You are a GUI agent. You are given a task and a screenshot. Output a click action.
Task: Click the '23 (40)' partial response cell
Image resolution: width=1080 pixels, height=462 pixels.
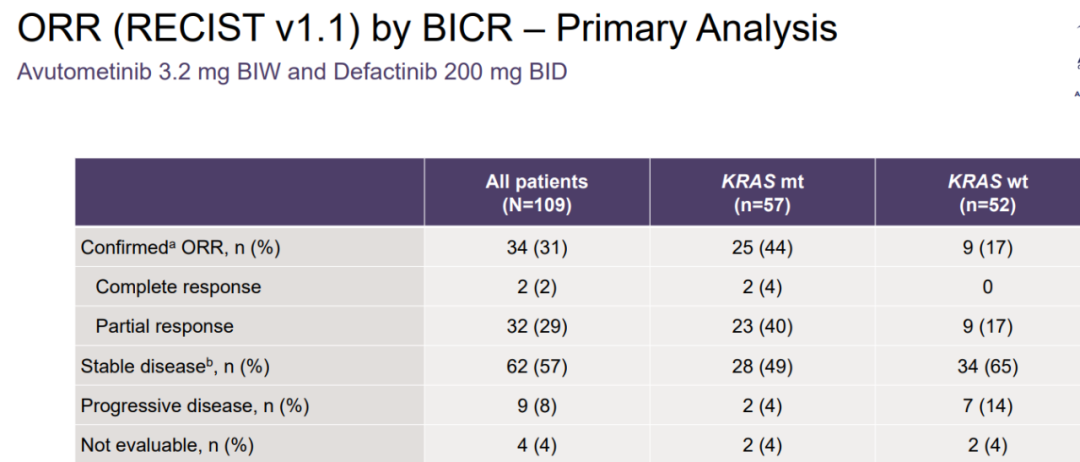(762, 327)
